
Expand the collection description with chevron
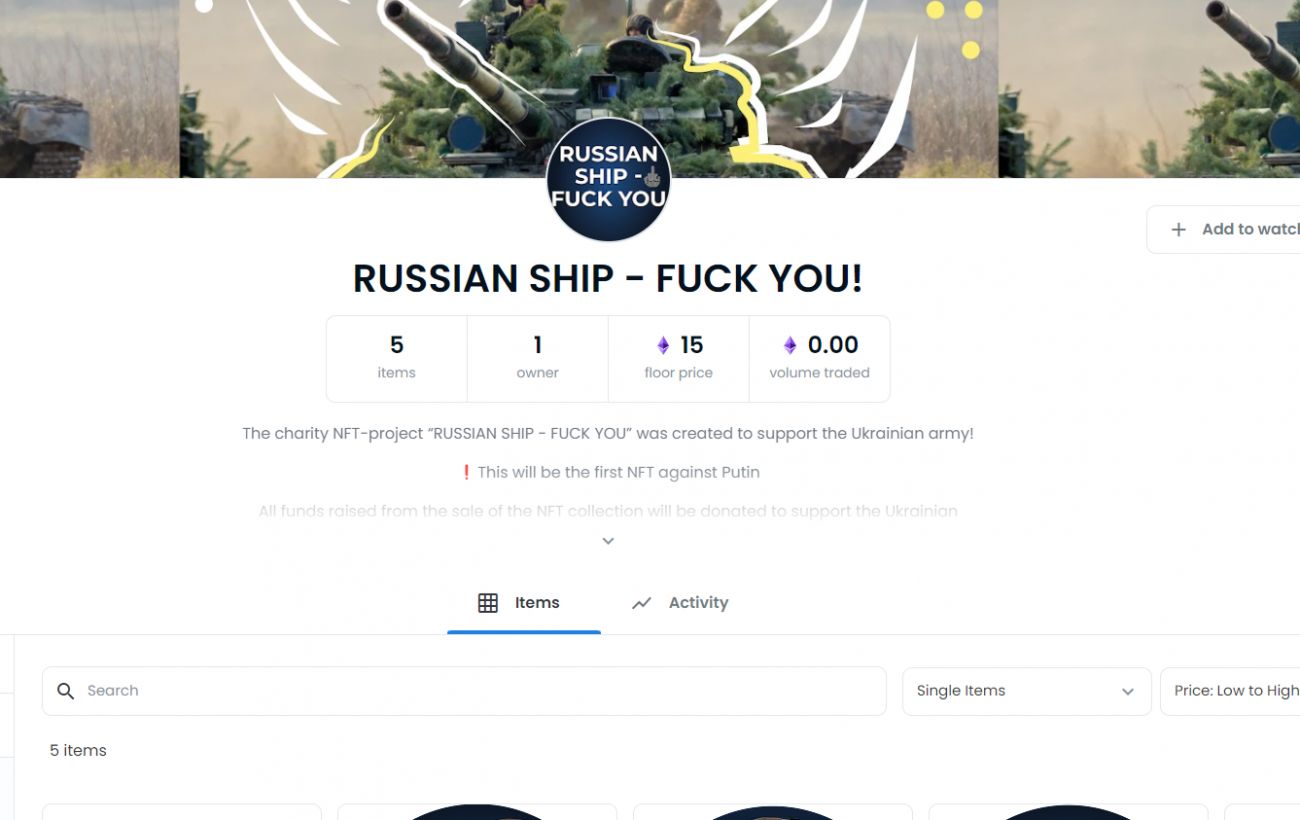pos(608,541)
